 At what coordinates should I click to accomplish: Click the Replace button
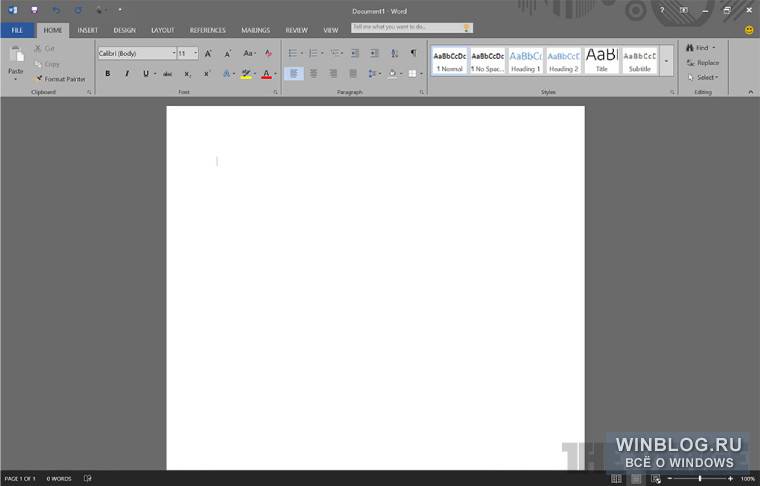(x=703, y=63)
